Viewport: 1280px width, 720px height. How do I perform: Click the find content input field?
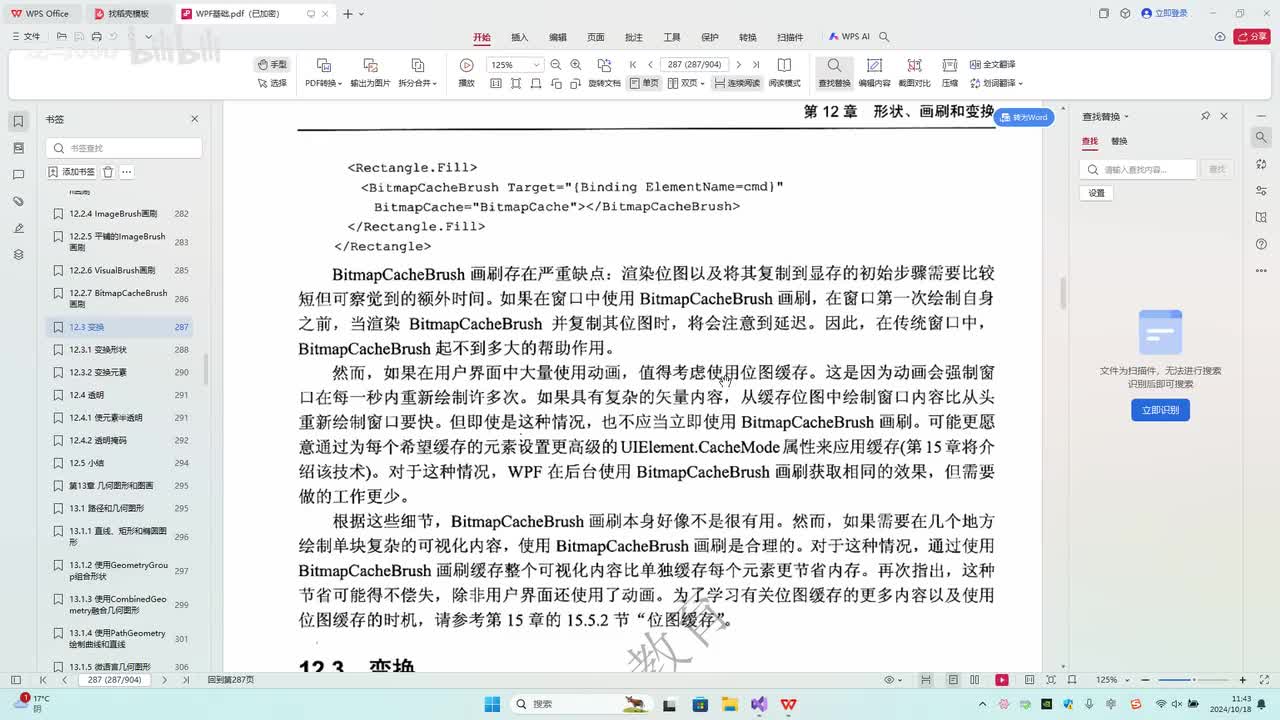click(1138, 170)
